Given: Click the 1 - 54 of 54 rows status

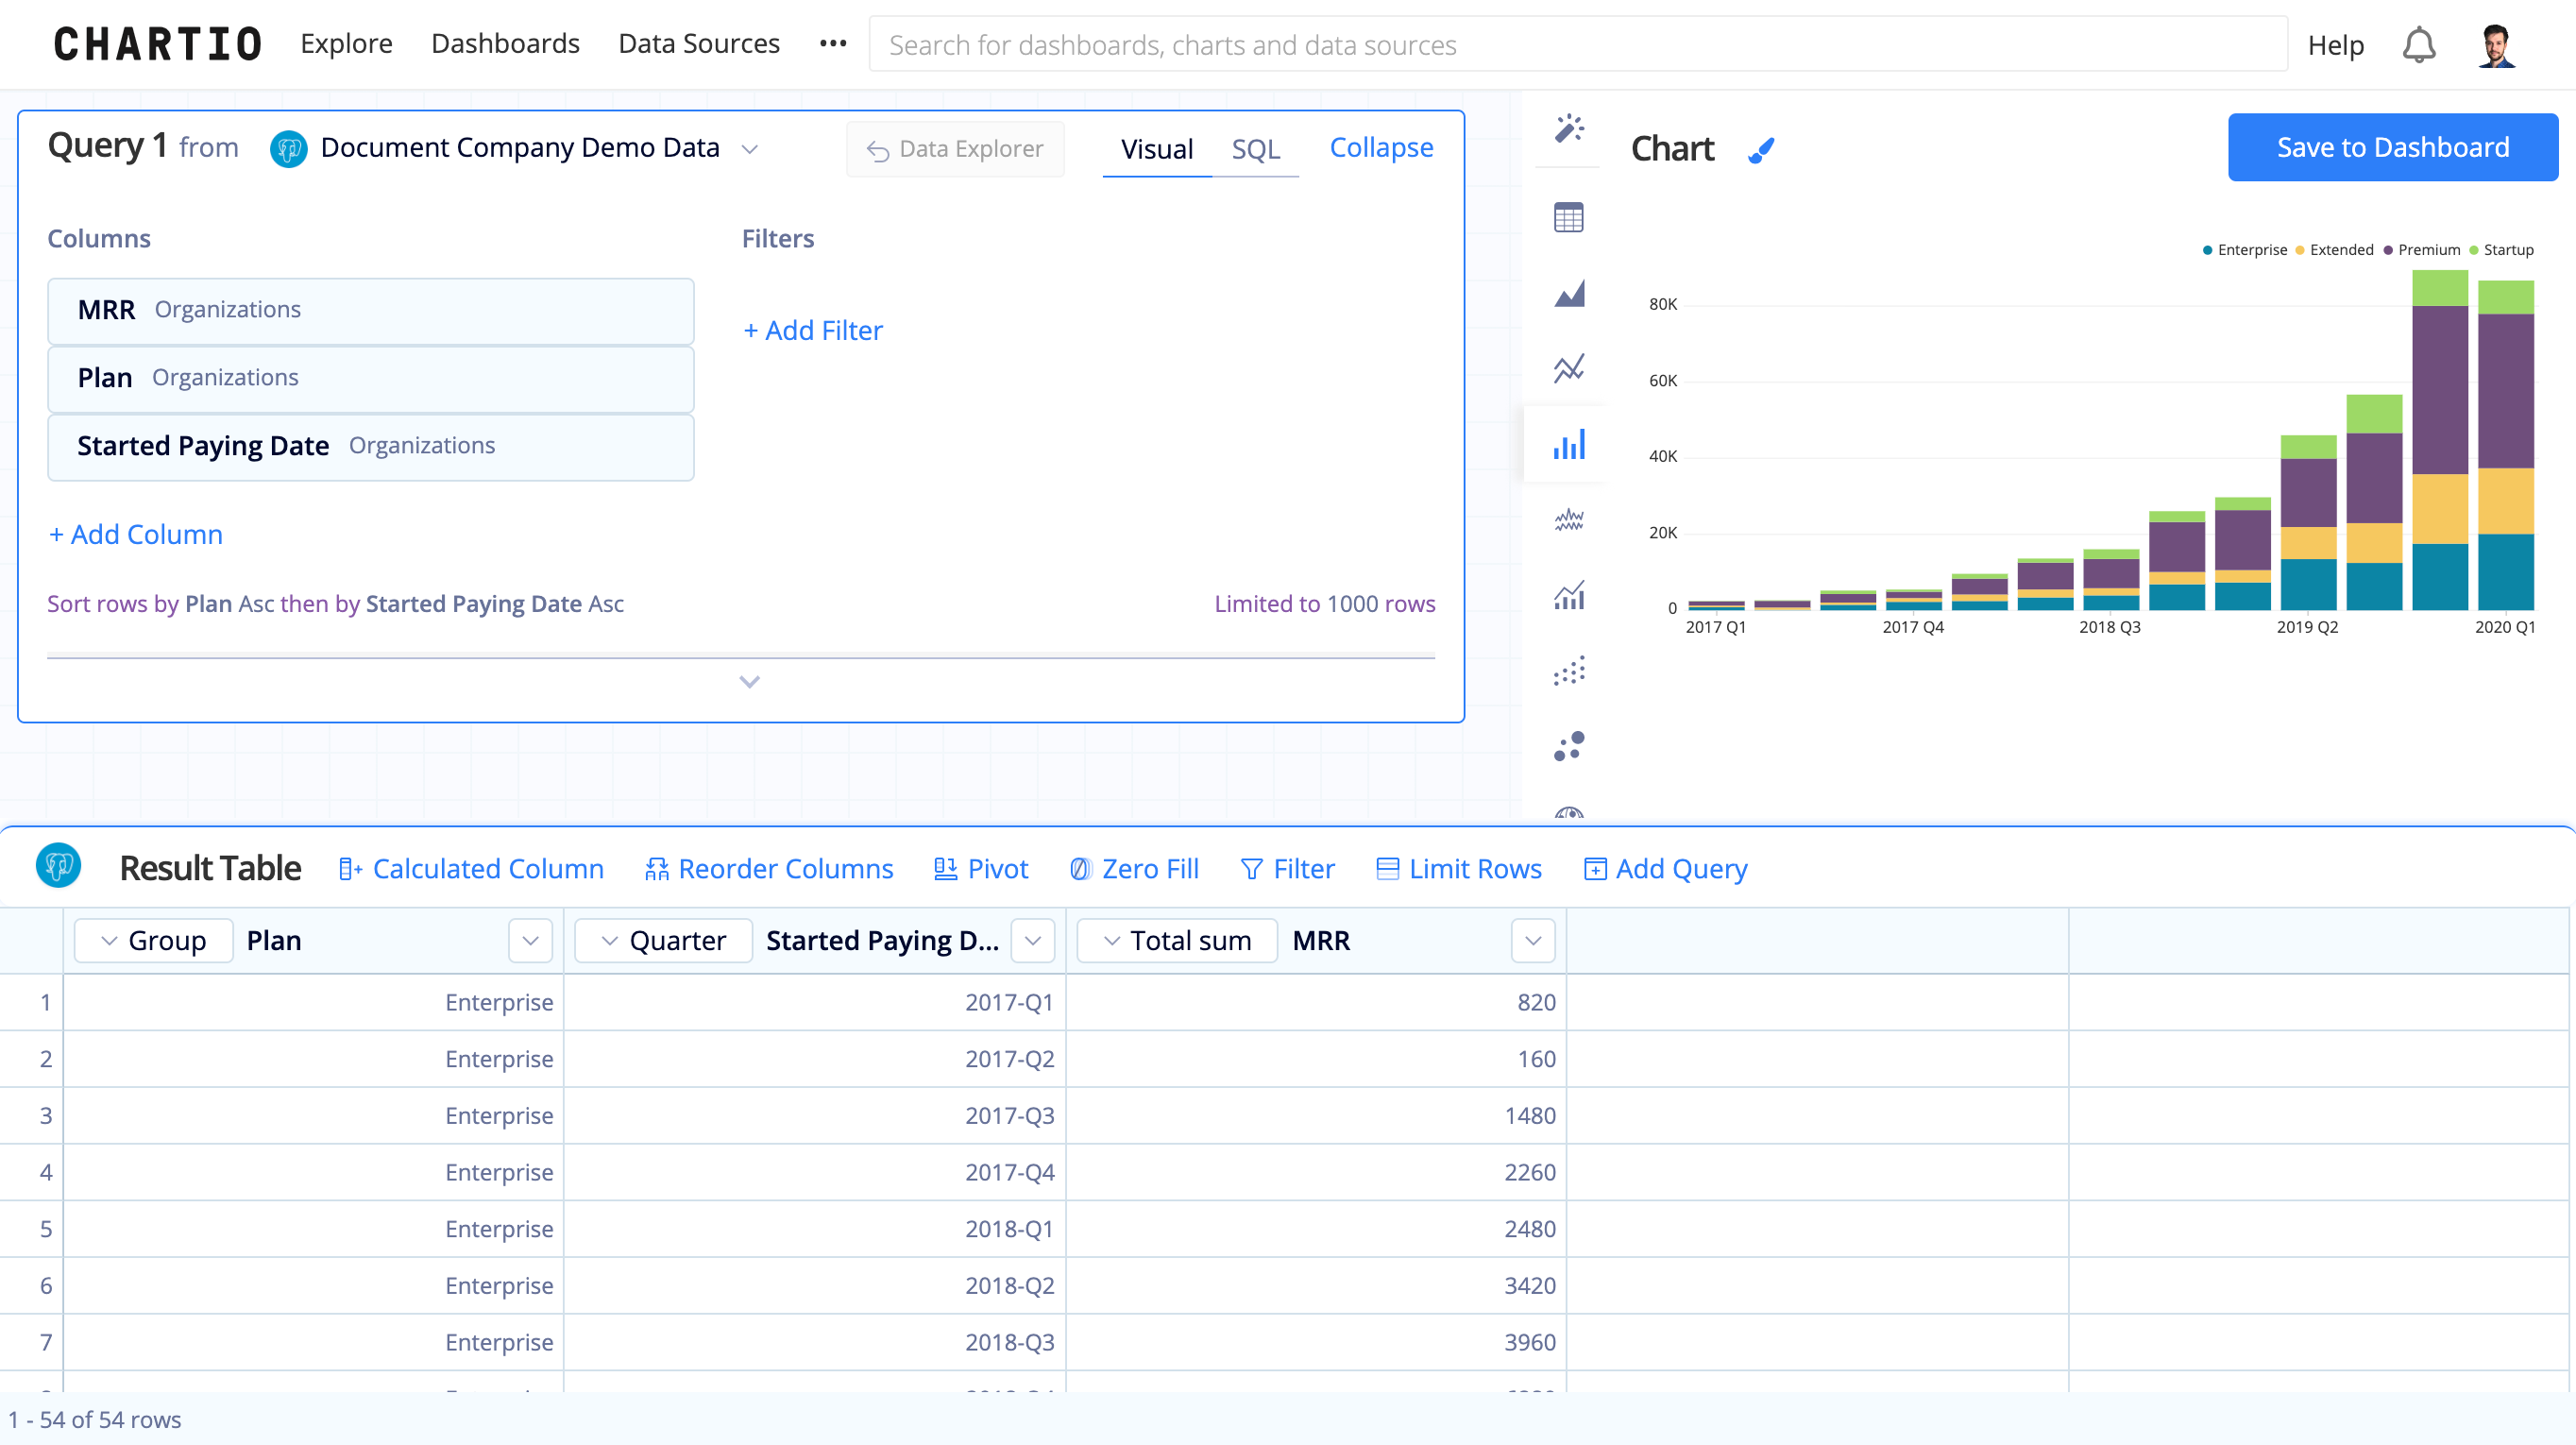Looking at the screenshot, I should click(95, 1420).
